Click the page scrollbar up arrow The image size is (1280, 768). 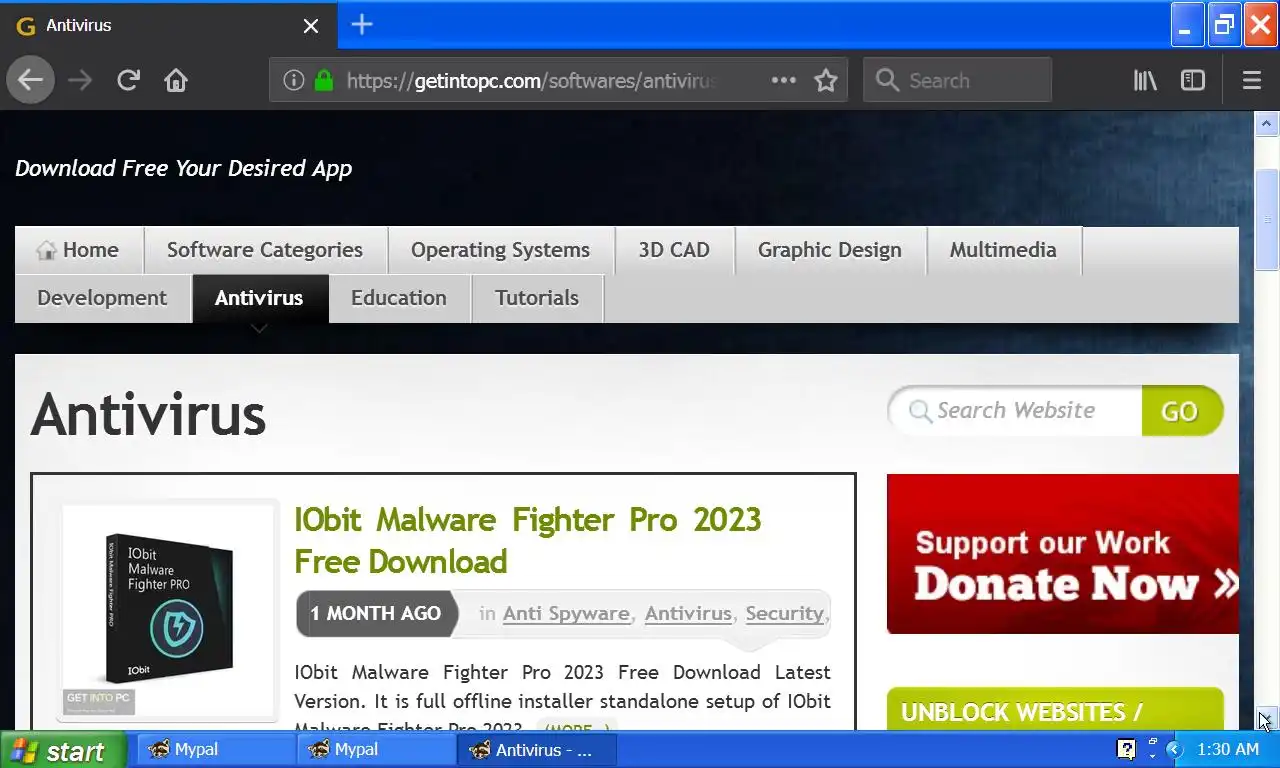[x=1267, y=124]
